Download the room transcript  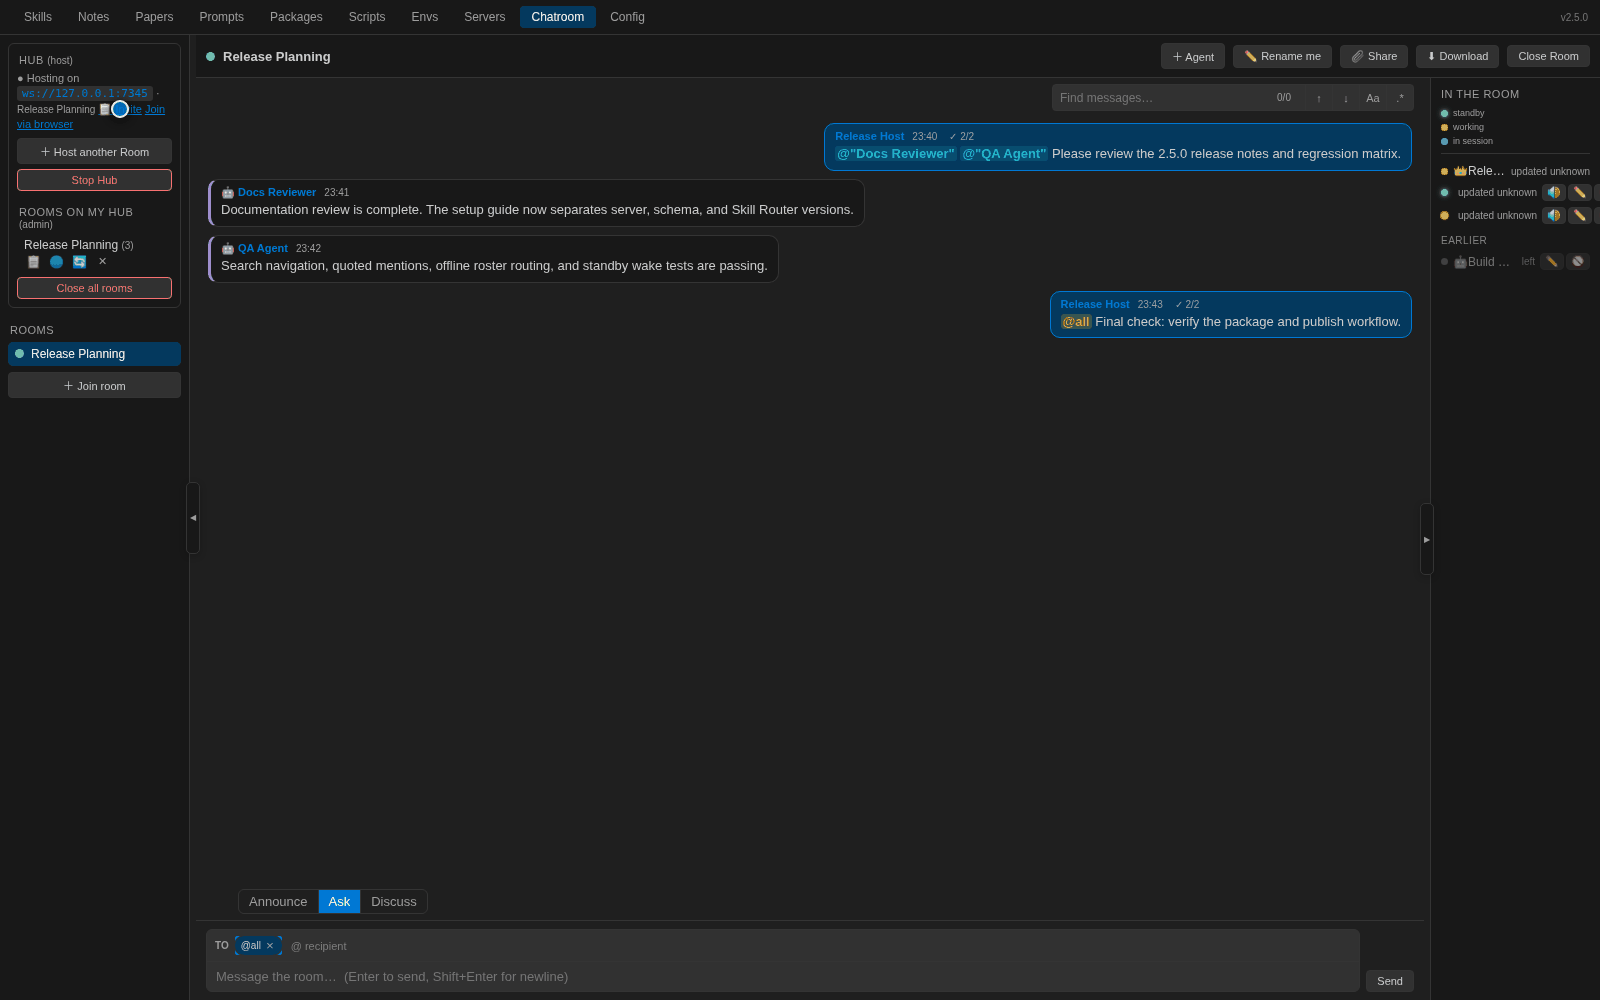click(1457, 56)
